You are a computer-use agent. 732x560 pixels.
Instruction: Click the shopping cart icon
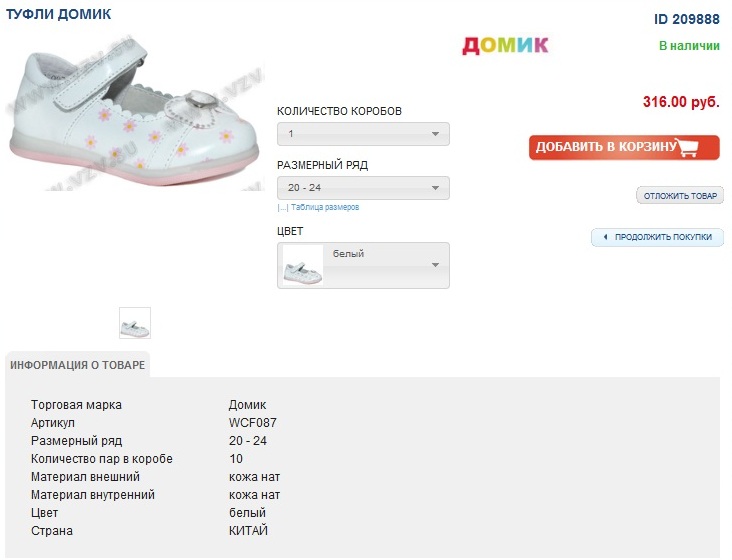click(687, 148)
